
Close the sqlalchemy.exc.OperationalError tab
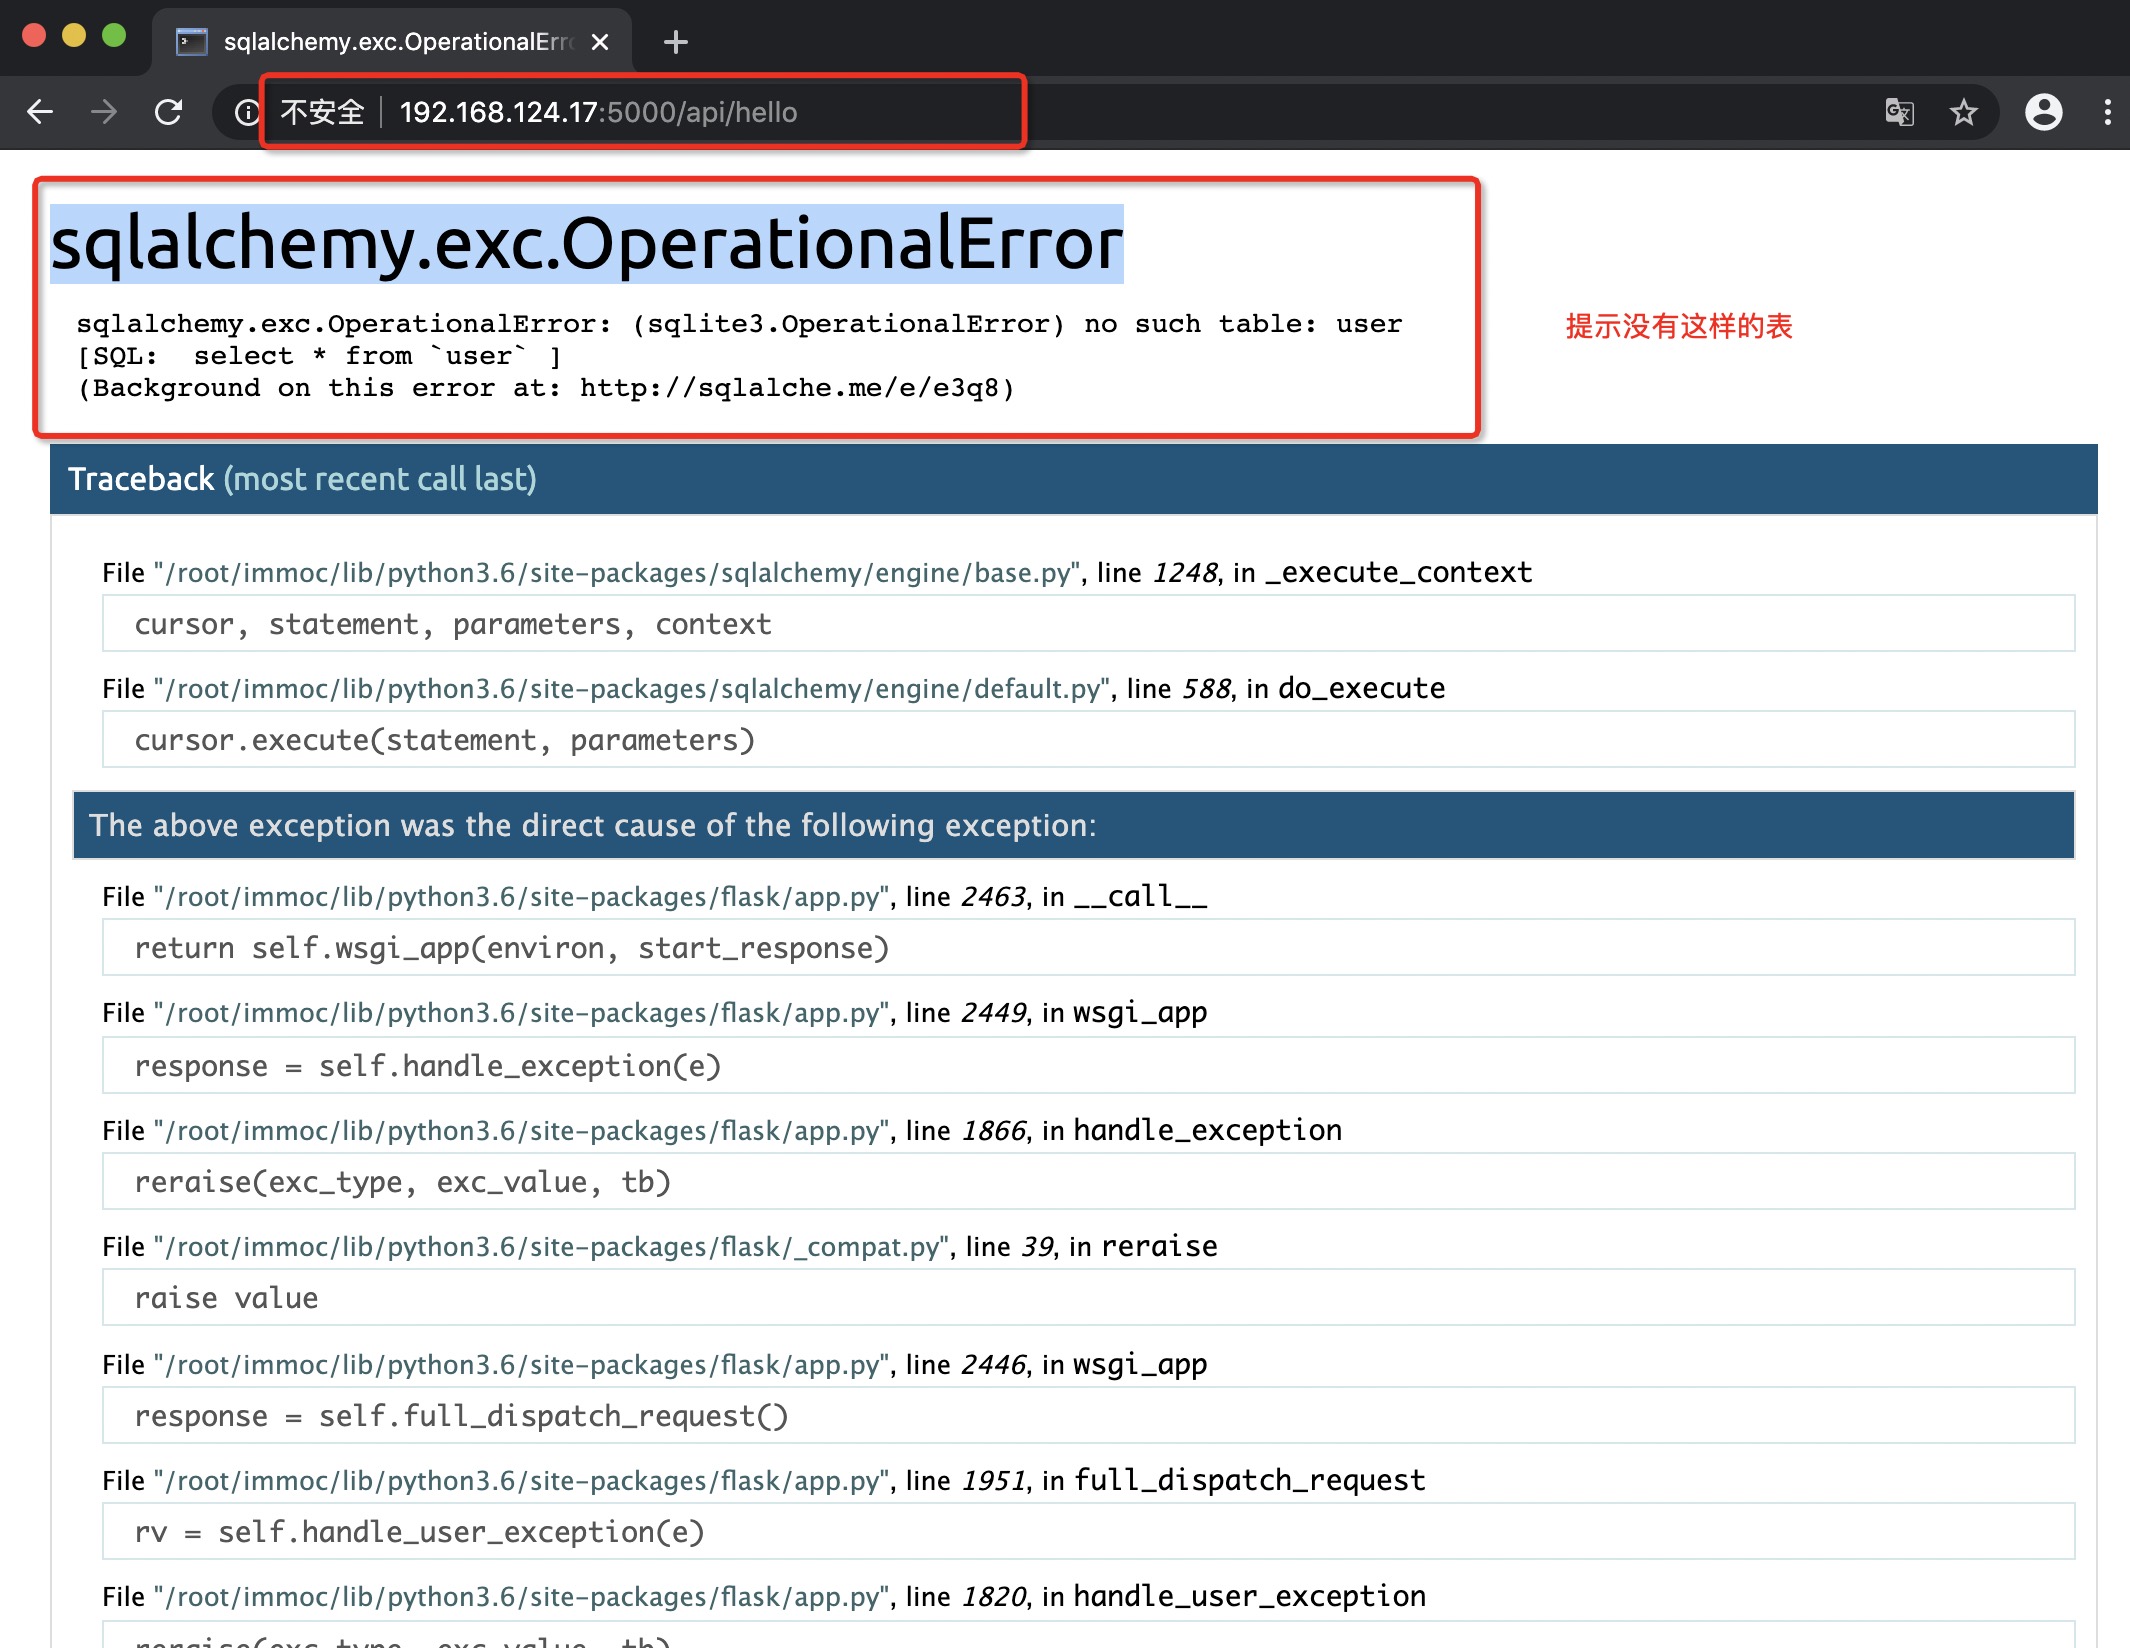pos(599,42)
